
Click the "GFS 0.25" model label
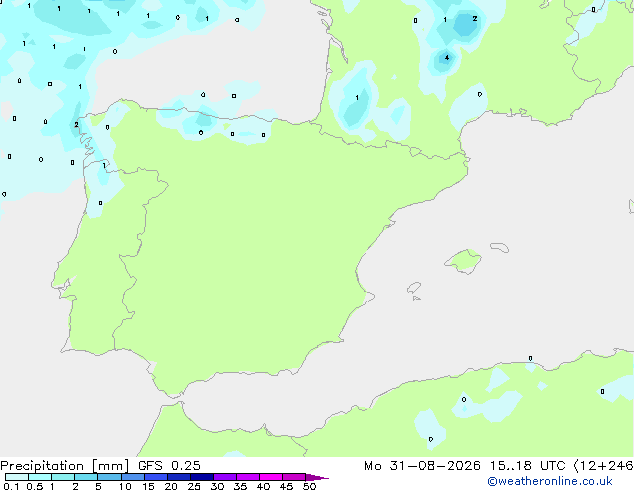[169, 466]
